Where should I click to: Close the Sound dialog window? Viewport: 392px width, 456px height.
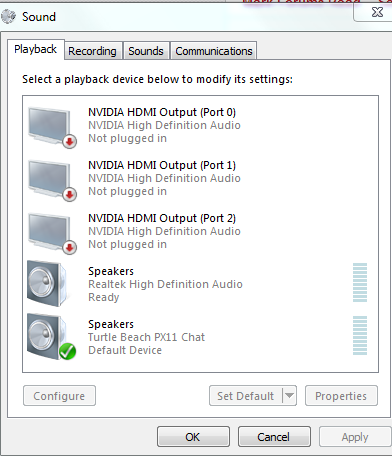[377, 12]
